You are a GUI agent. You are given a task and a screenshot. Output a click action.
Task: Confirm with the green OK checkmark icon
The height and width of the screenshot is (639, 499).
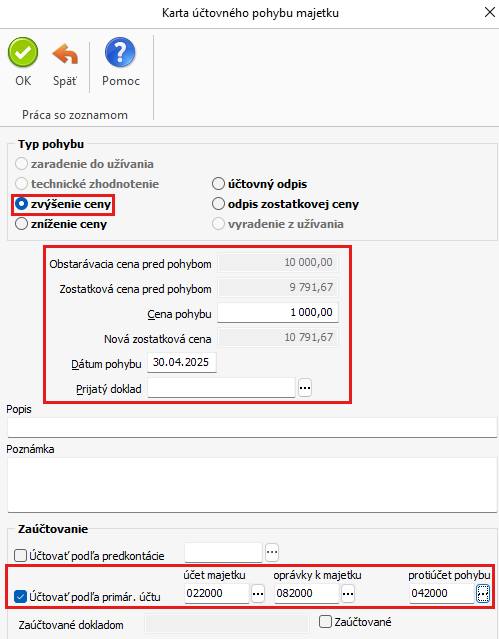click(23, 53)
